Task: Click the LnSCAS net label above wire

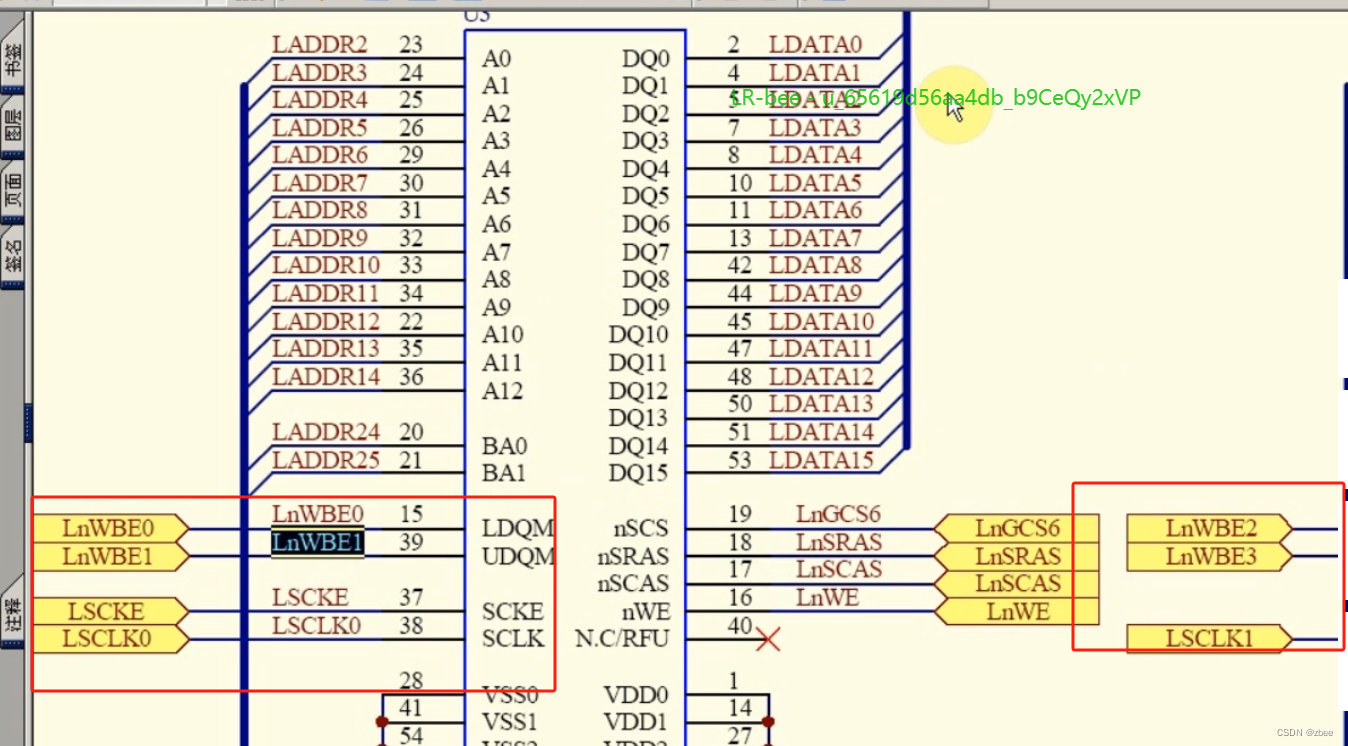Action: (839, 569)
